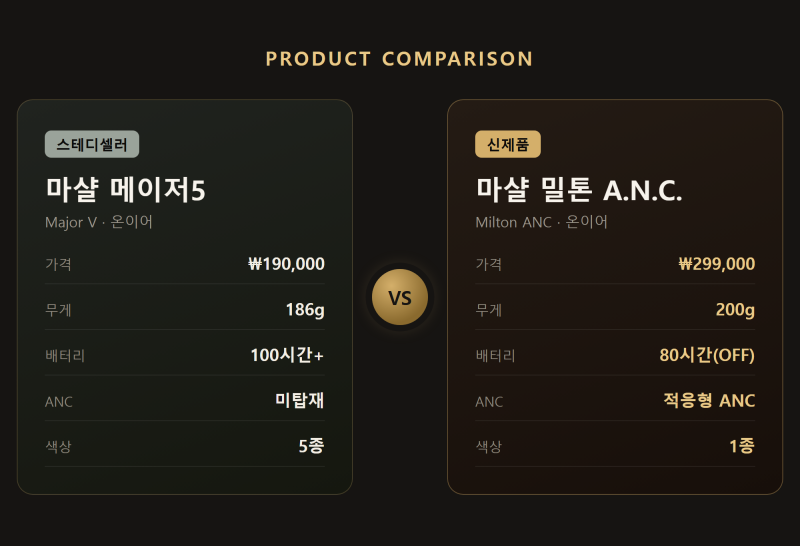Click the PRODUCT COMPARISON heading
800x546 pixels.
click(399, 59)
